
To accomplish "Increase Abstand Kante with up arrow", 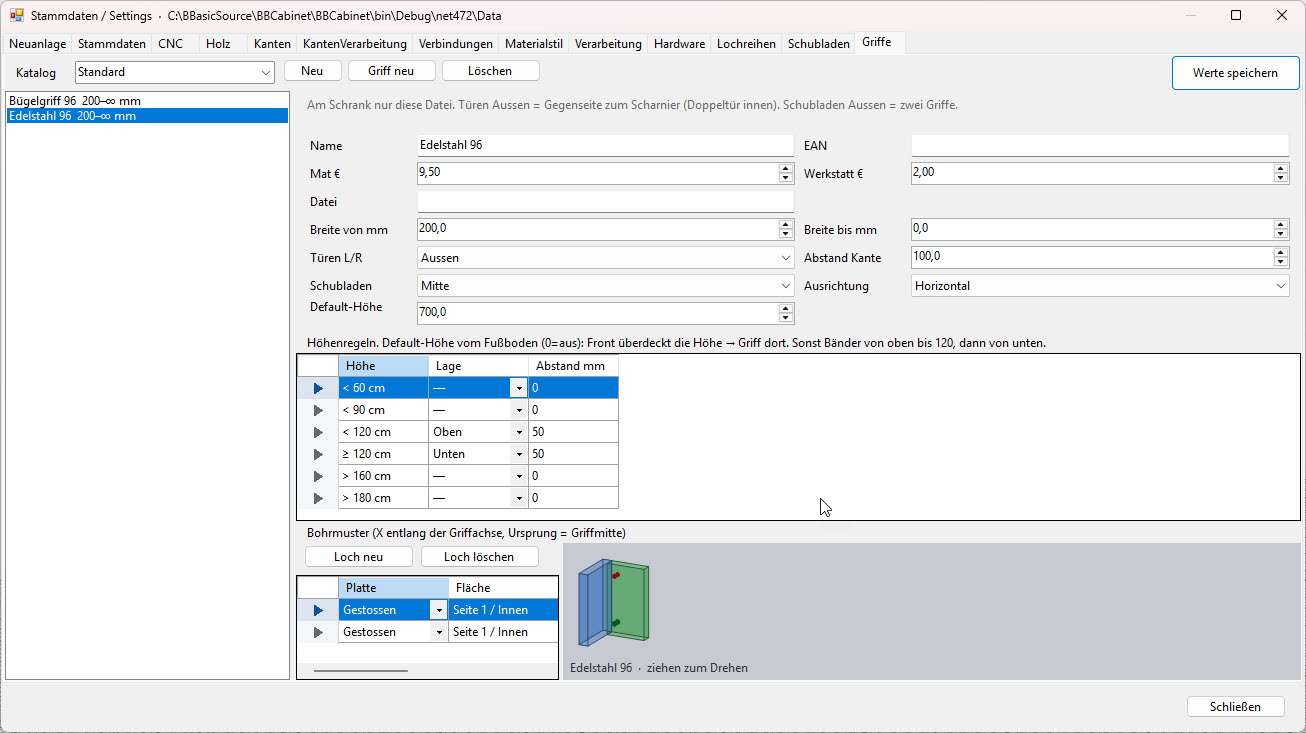I will pos(1281,252).
